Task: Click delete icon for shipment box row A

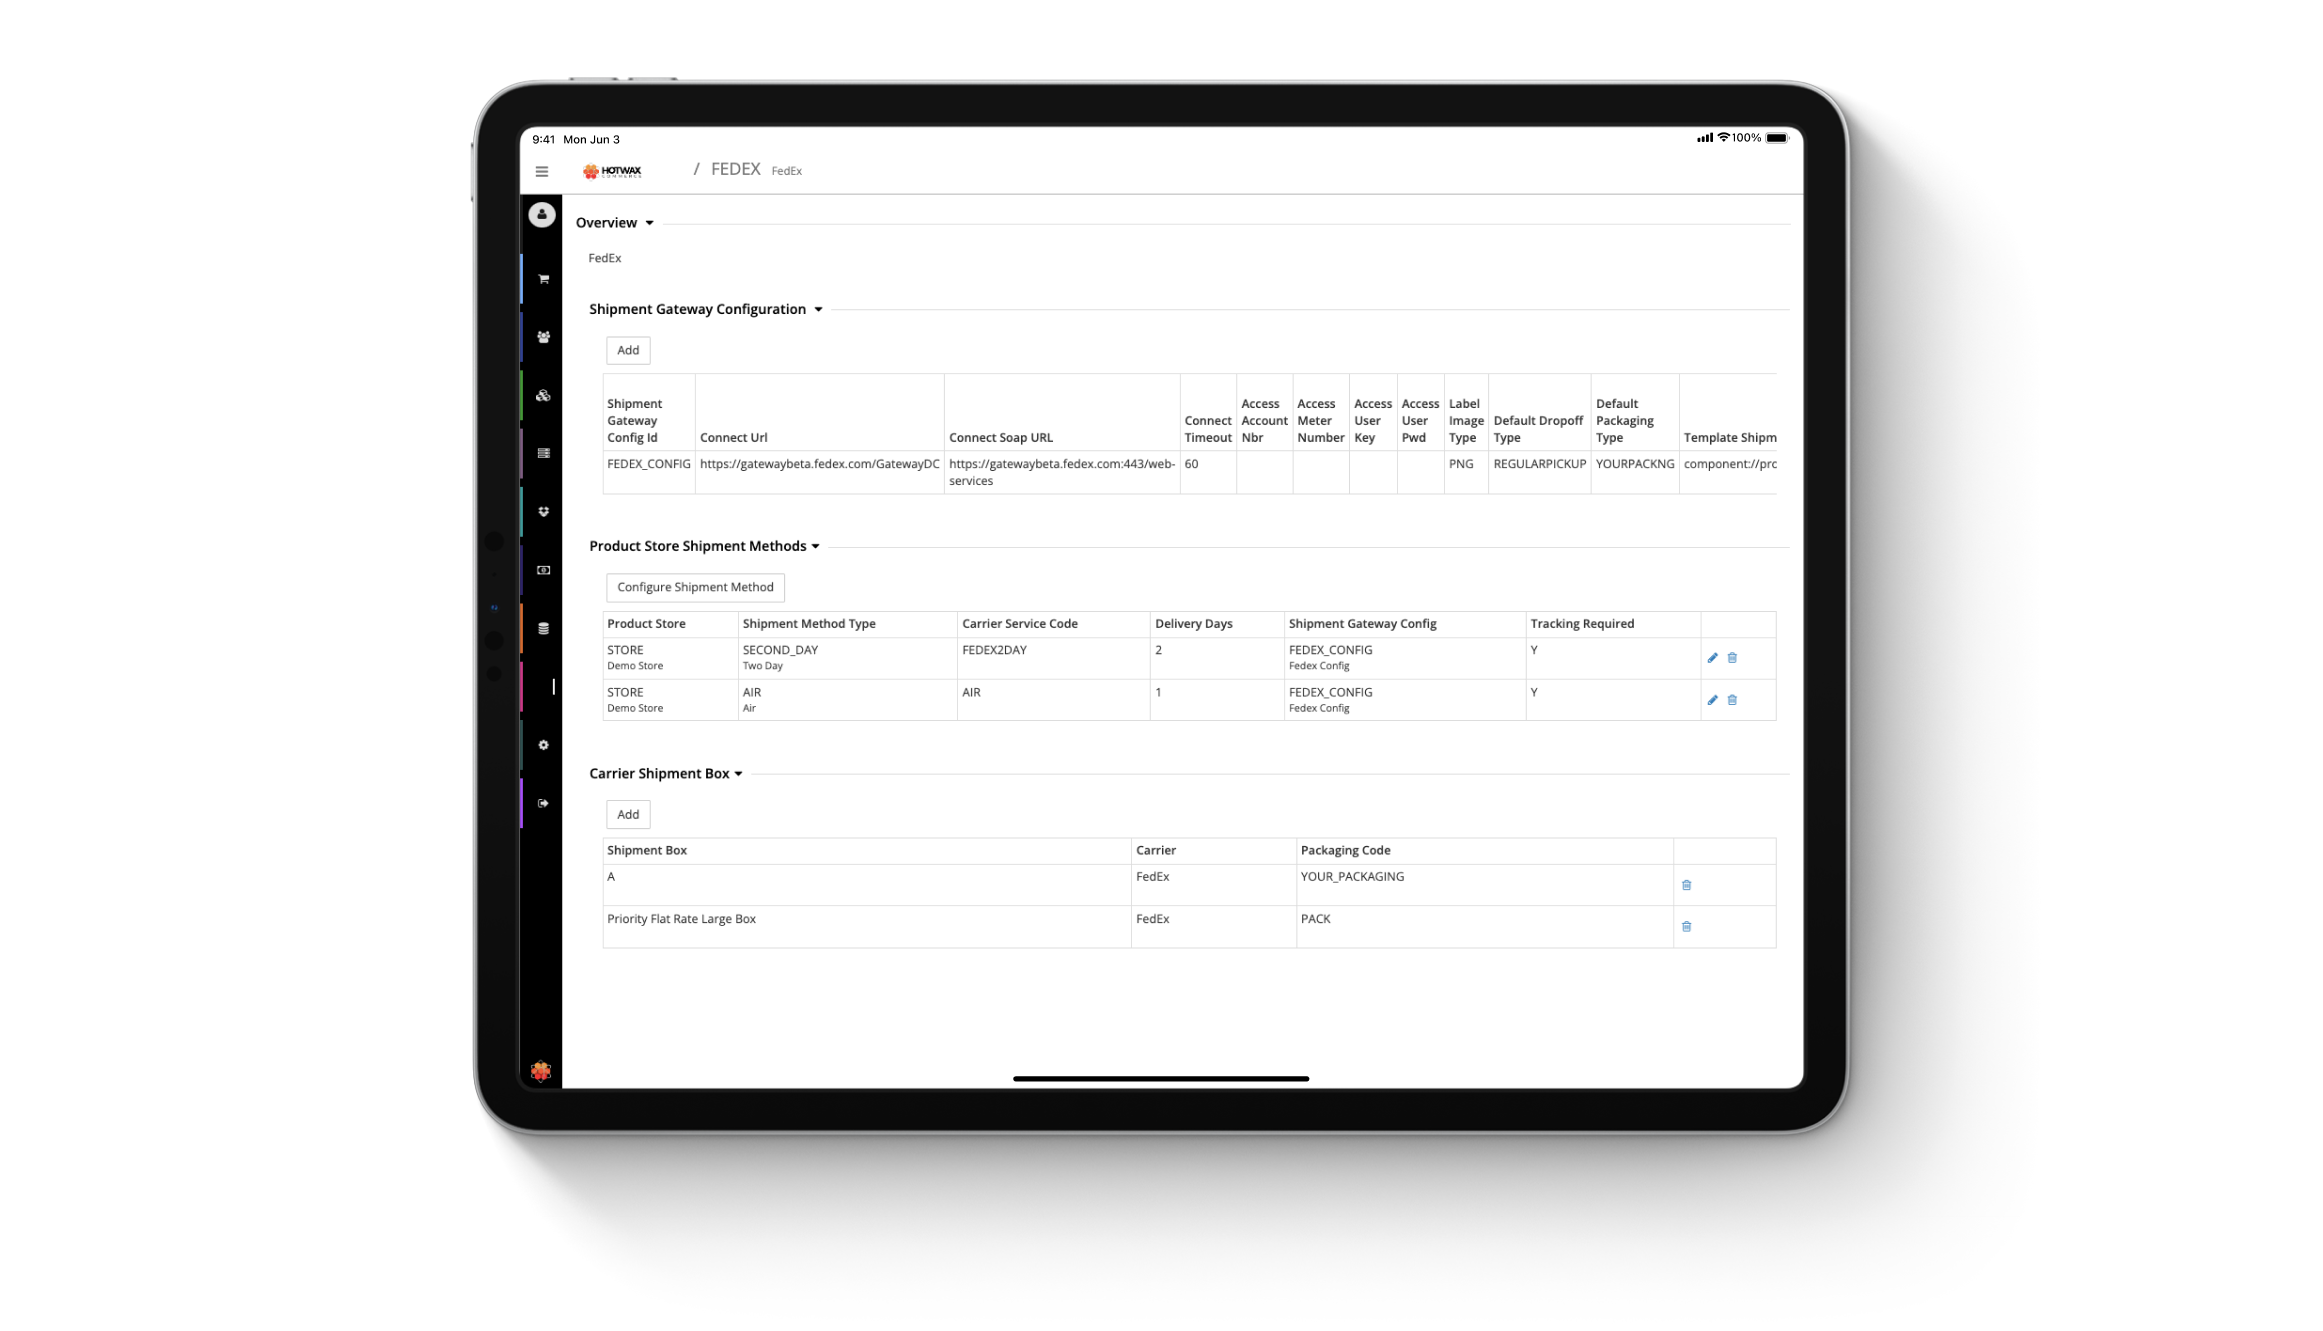Action: coord(1686,884)
